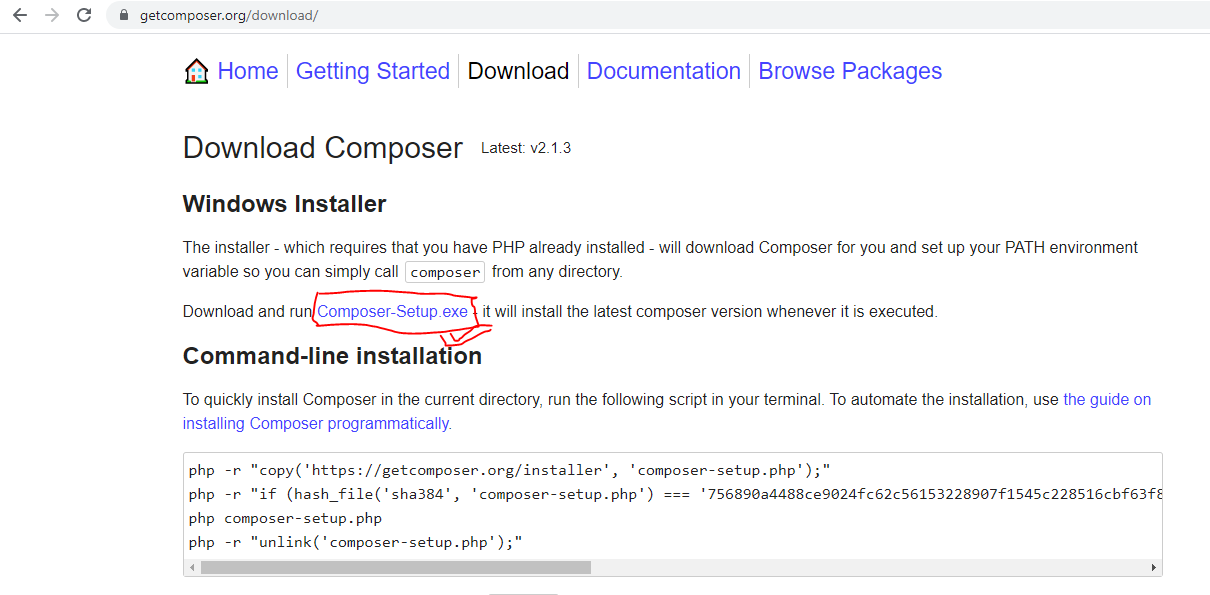
Task: Open Browse Packages link
Action: point(850,71)
